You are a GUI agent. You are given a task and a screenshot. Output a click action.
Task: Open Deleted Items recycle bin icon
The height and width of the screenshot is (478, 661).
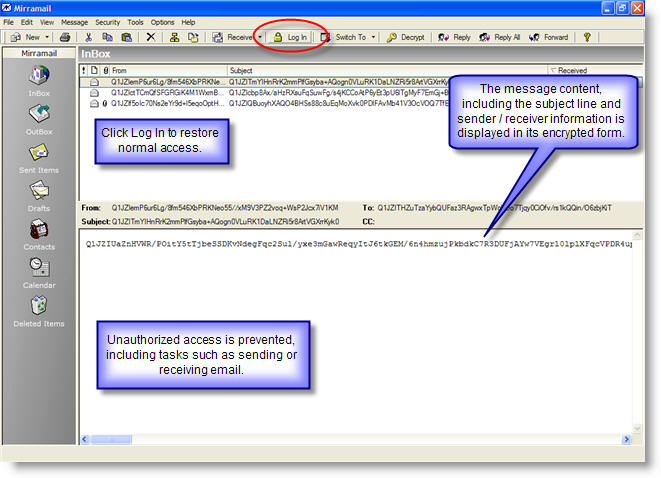(x=39, y=306)
